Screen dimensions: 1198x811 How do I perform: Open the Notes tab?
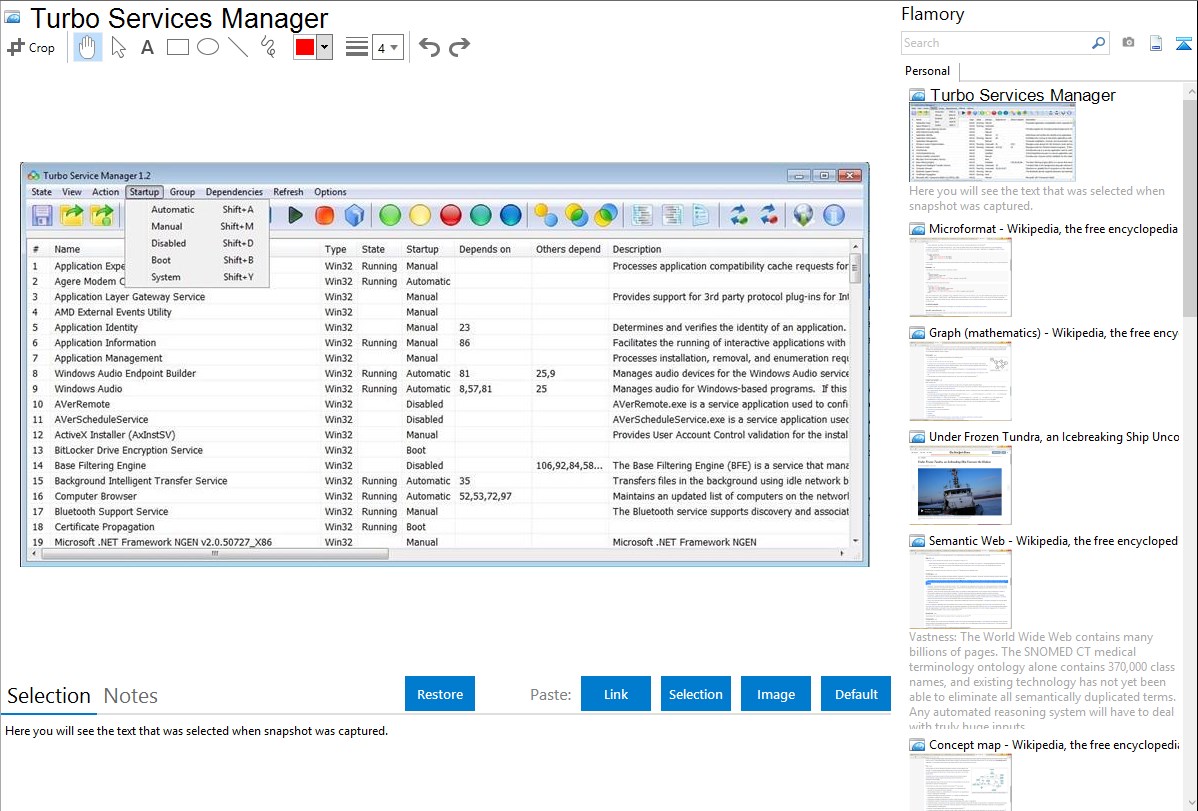[131, 696]
